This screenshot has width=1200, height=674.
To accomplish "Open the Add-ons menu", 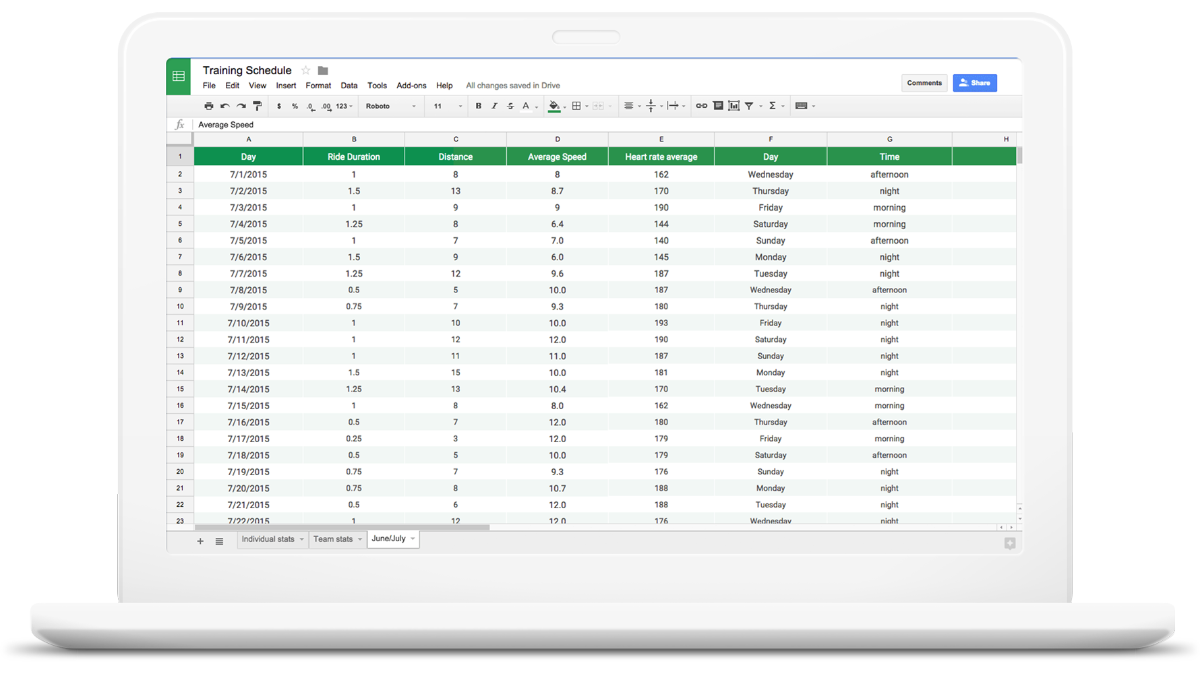I will point(411,86).
